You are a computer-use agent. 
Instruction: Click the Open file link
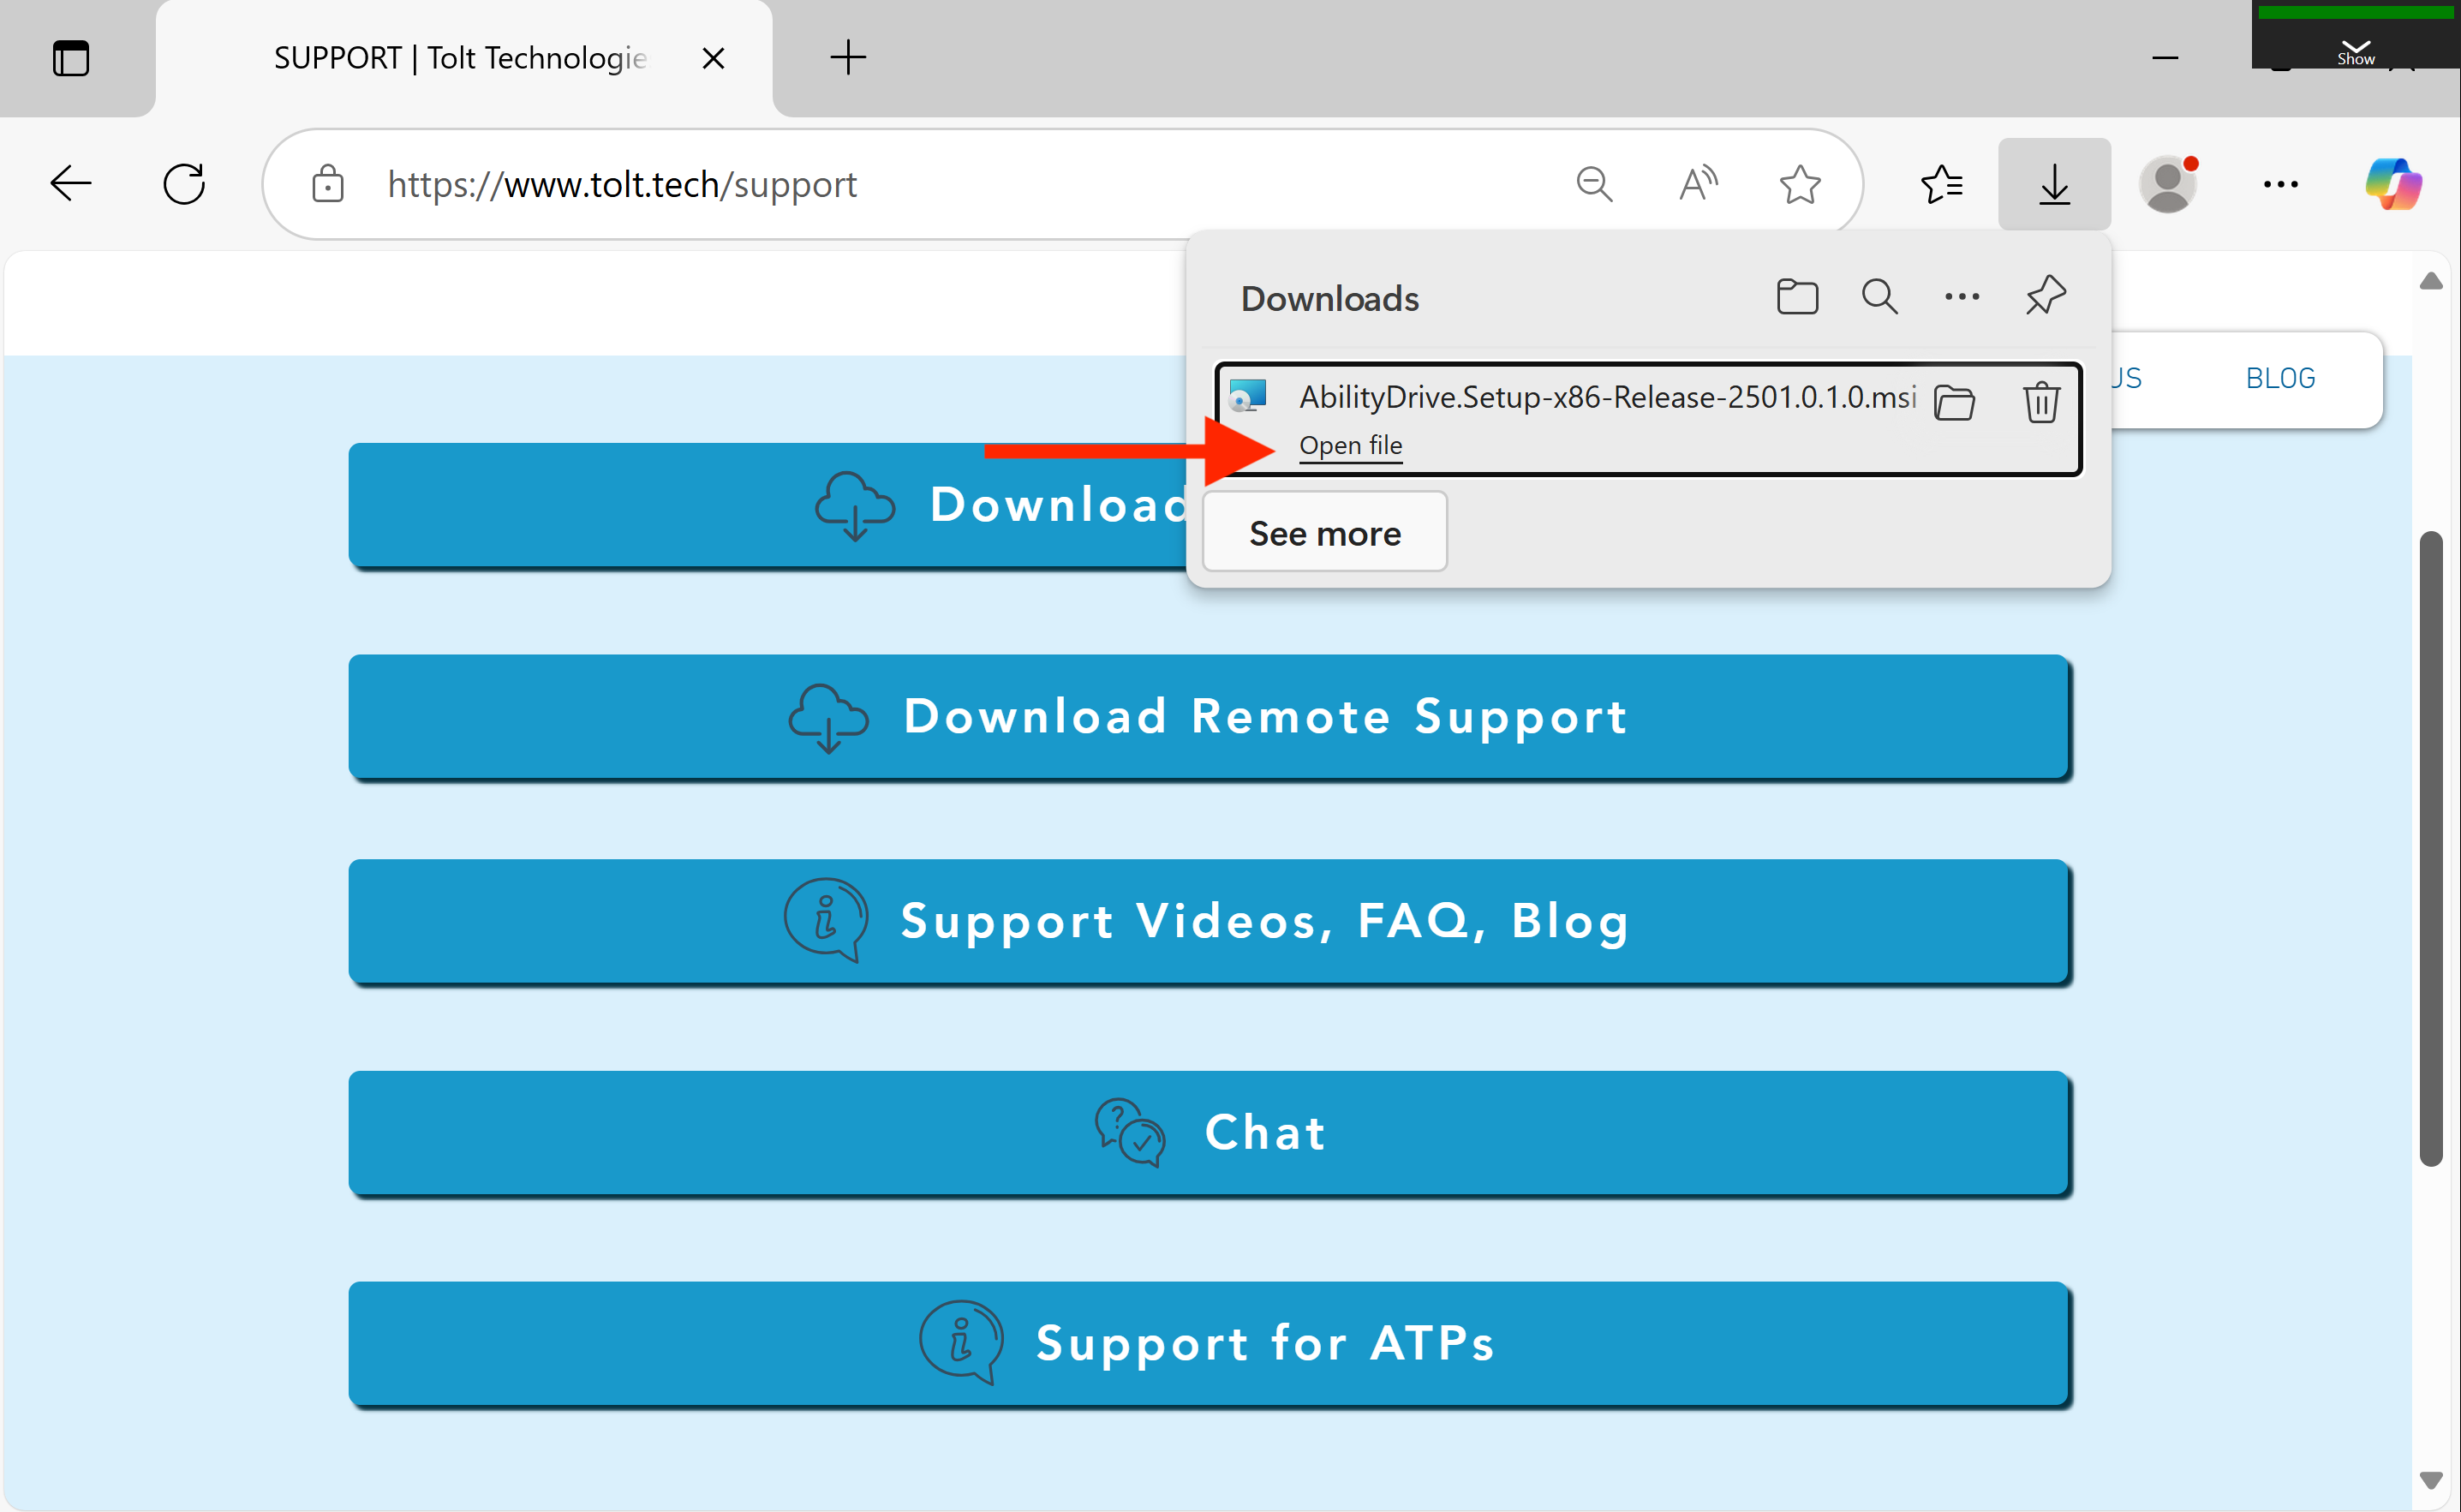1349,445
